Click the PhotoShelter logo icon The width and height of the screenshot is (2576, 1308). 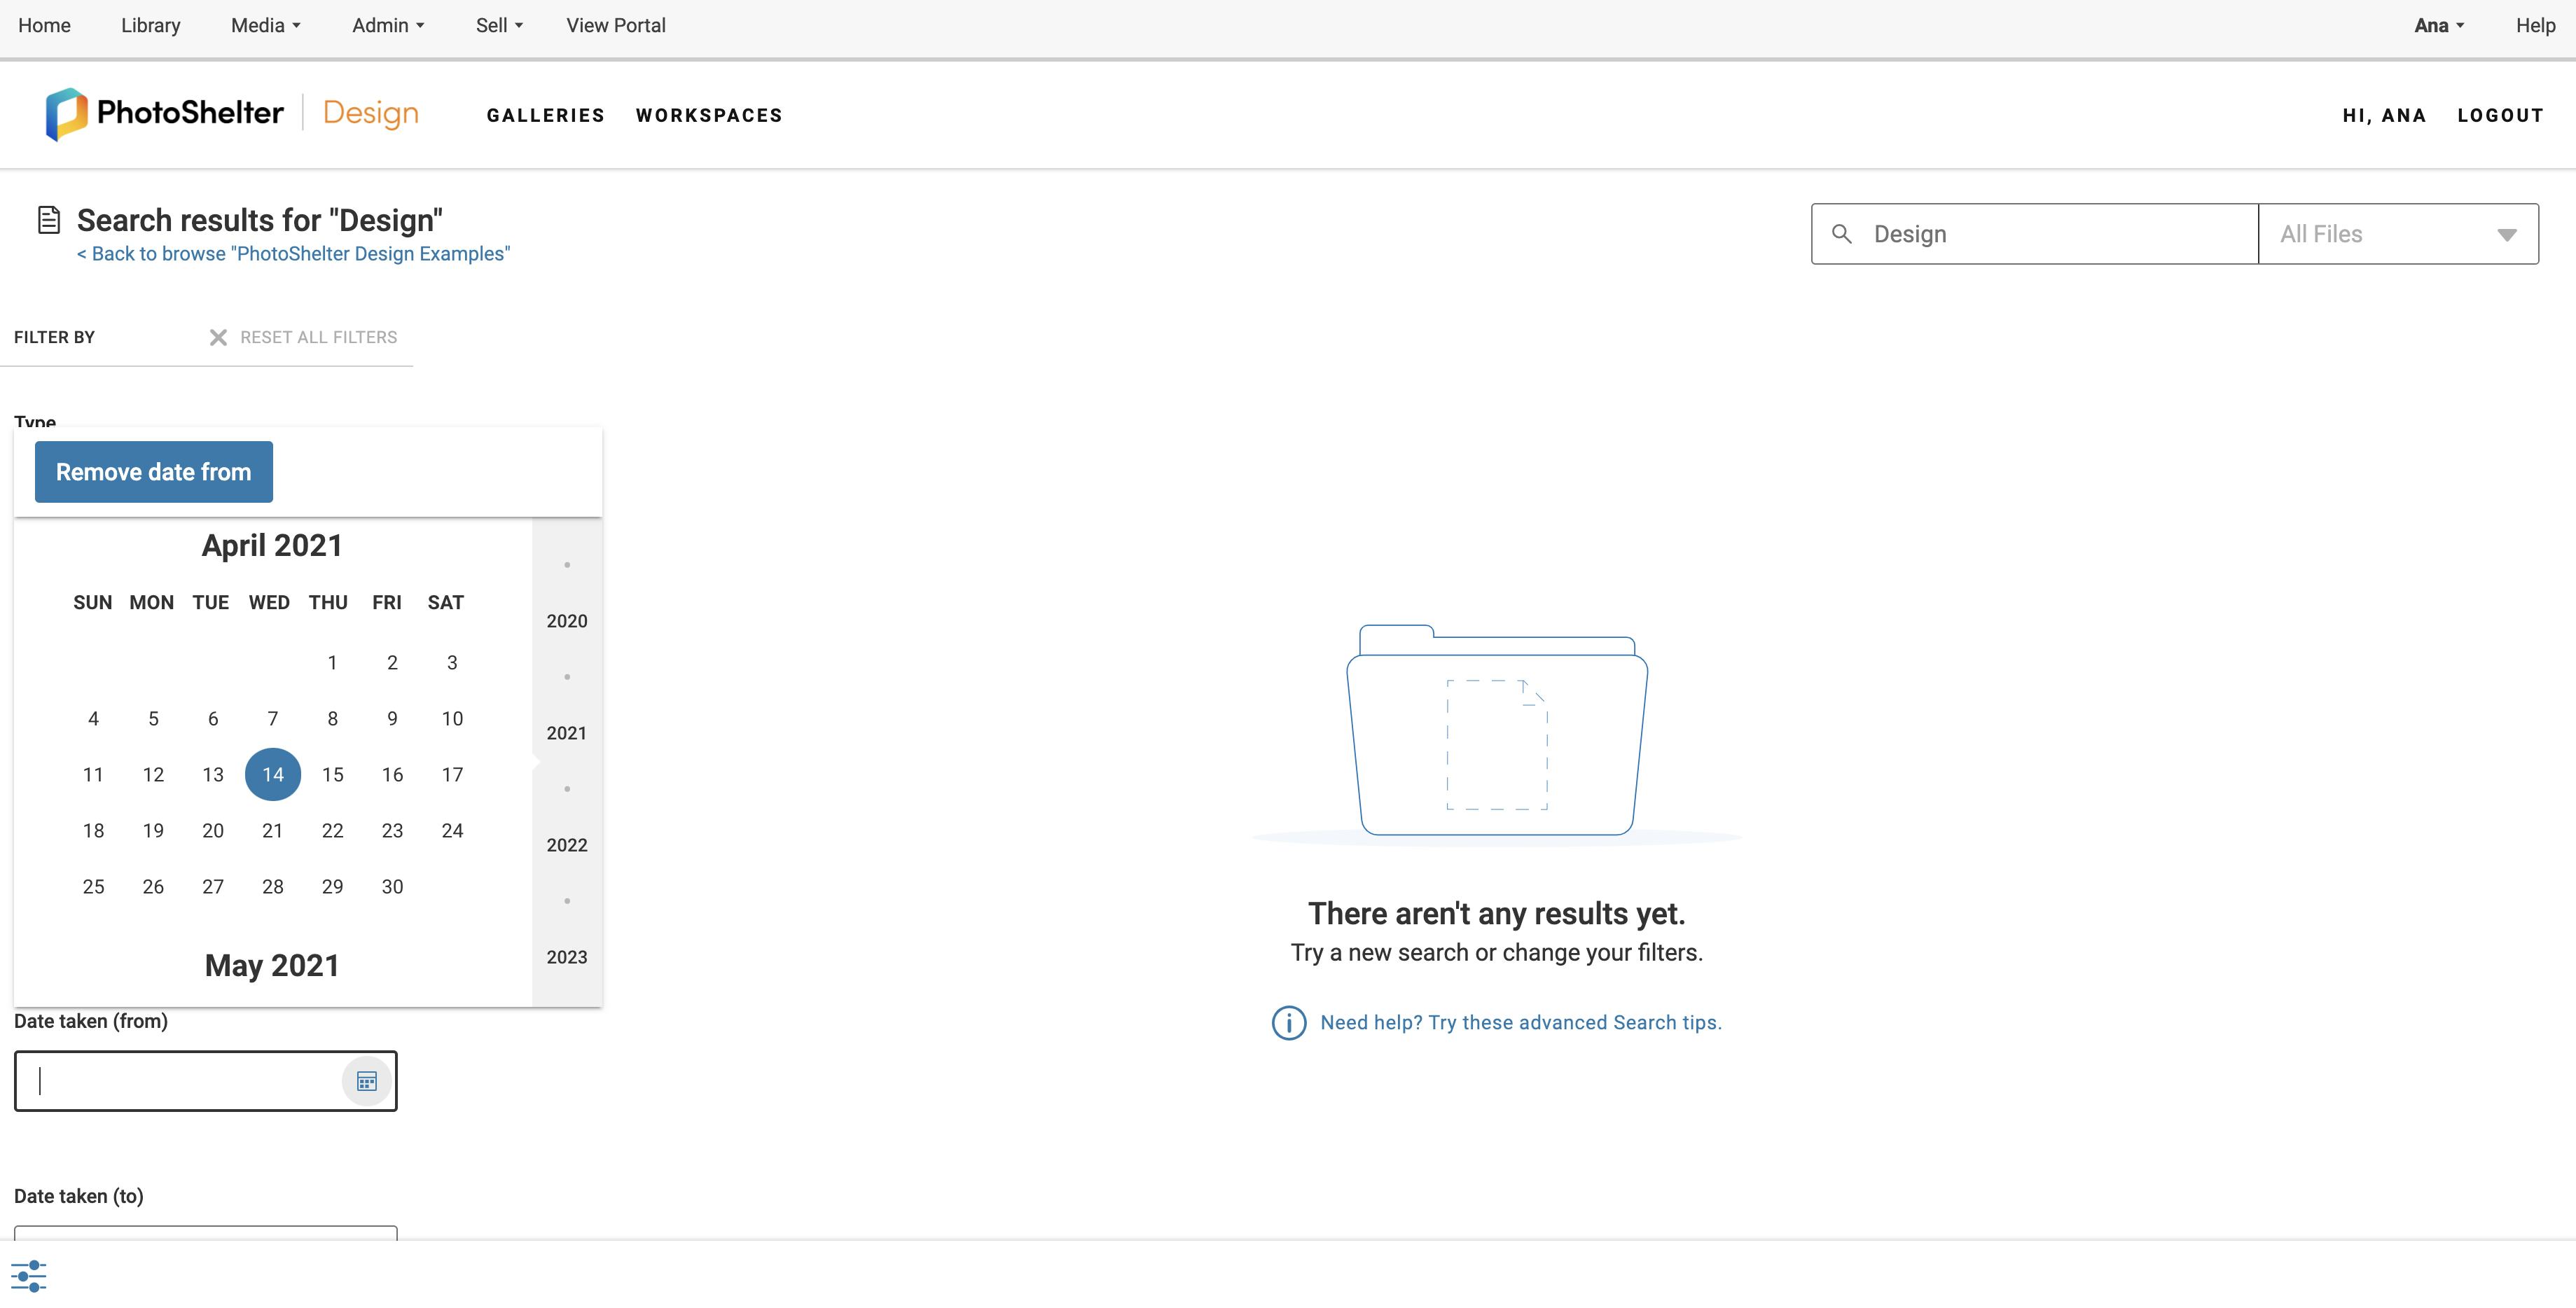click(66, 114)
